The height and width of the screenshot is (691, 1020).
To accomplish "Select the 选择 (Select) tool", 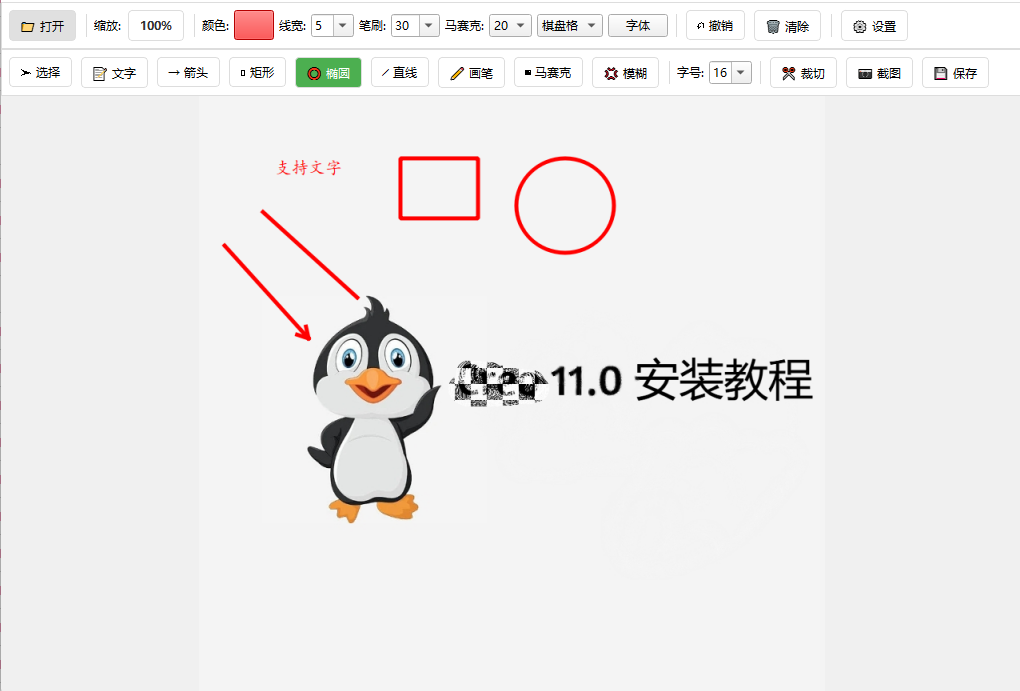I will (40, 72).
